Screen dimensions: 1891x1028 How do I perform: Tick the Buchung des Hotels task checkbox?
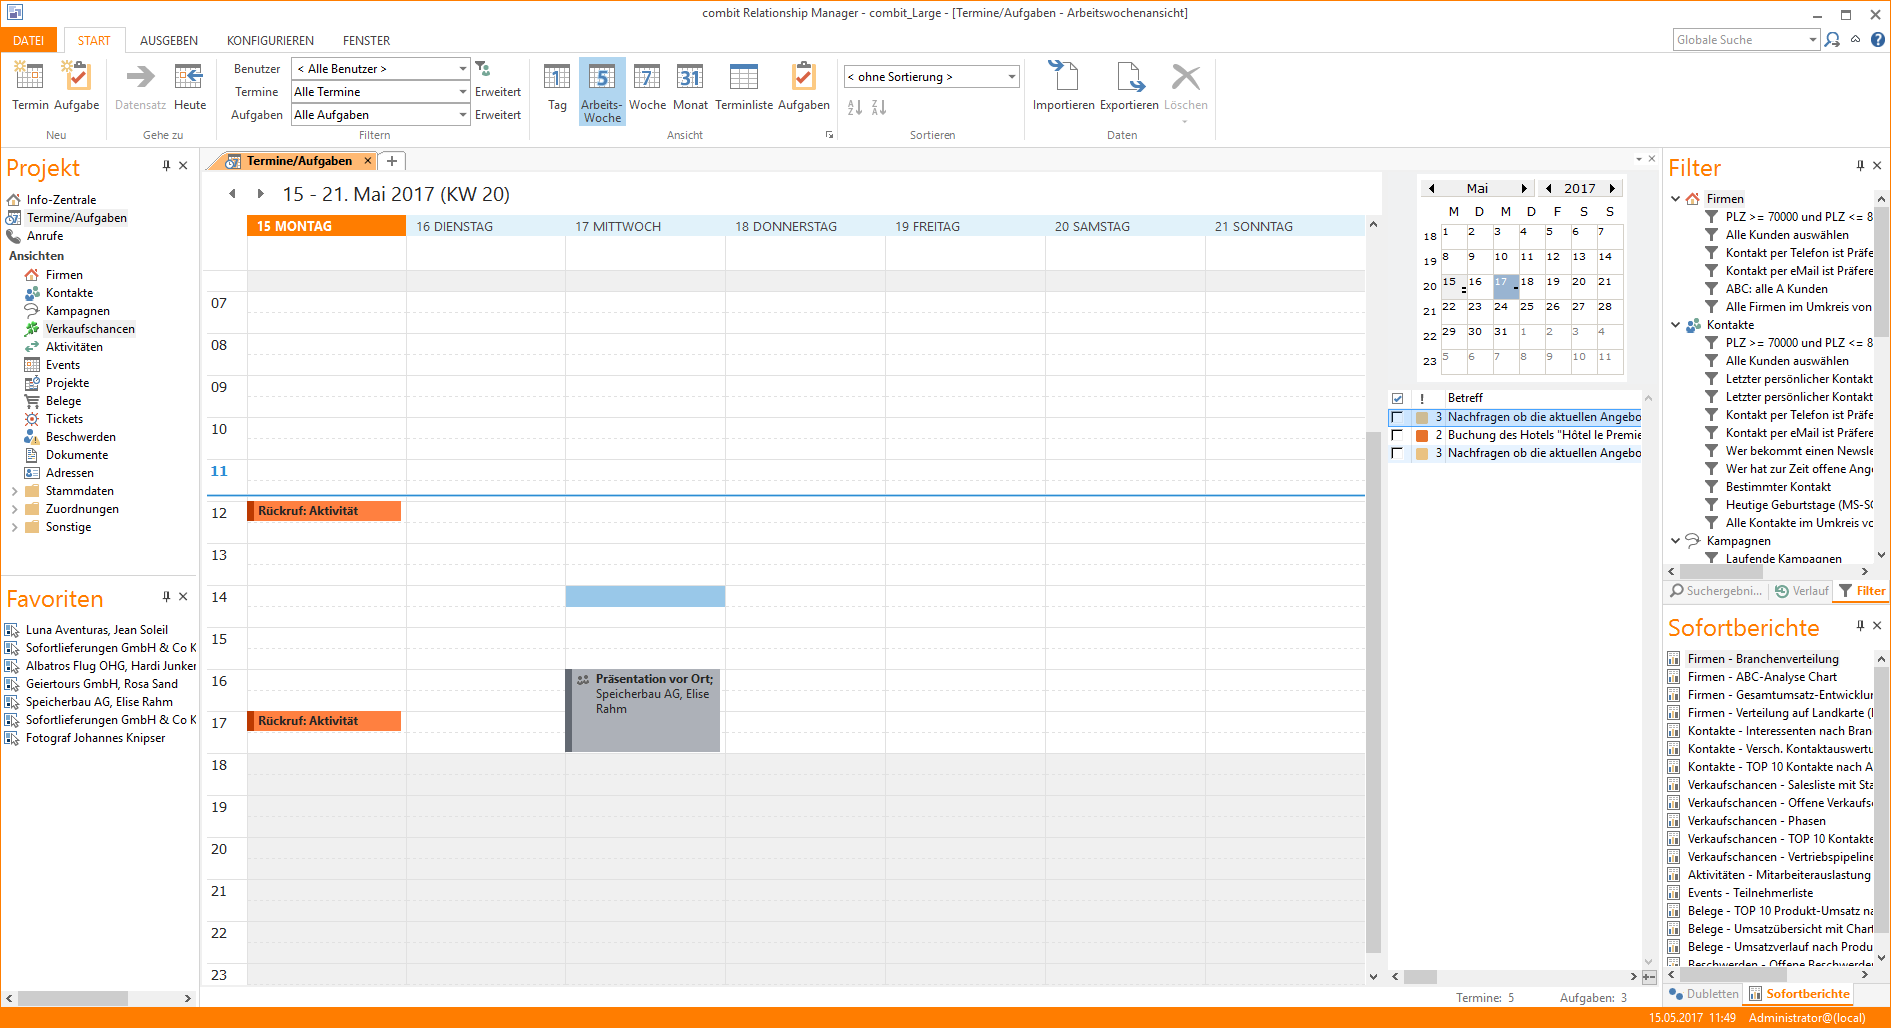[1397, 436]
